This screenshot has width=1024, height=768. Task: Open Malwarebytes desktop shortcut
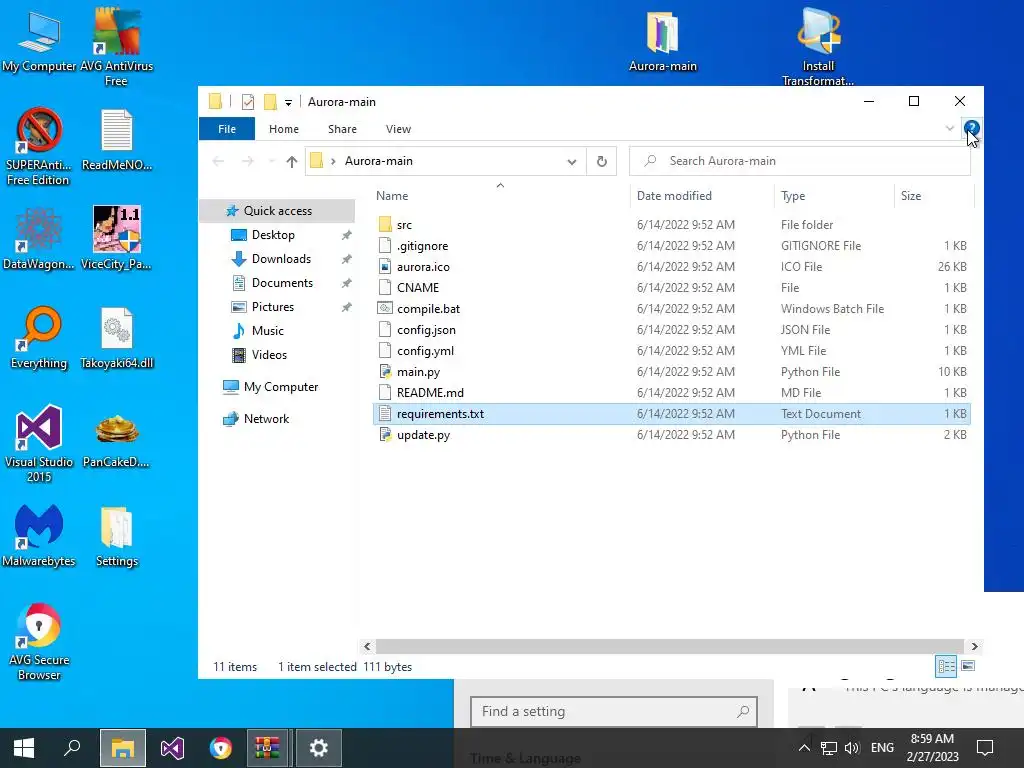pyautogui.click(x=39, y=535)
